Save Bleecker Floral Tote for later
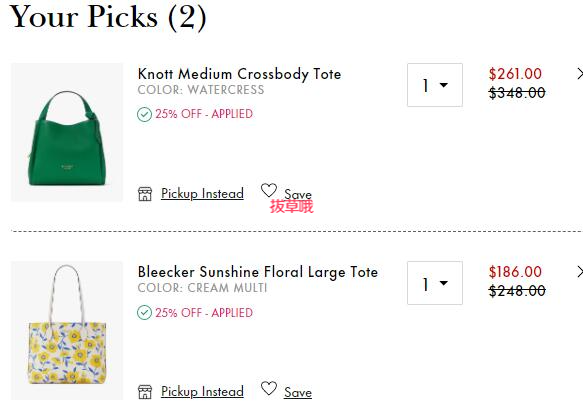 [x=298, y=392]
